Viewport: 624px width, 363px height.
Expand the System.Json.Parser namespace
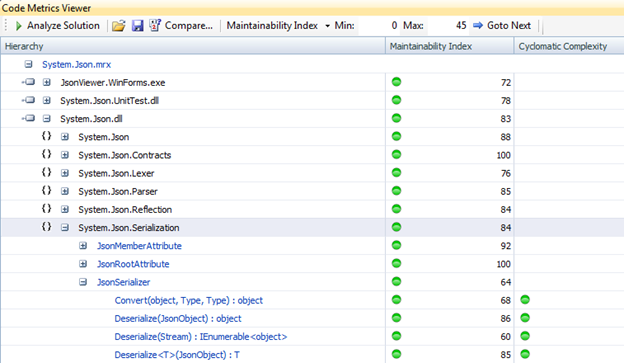pos(65,191)
